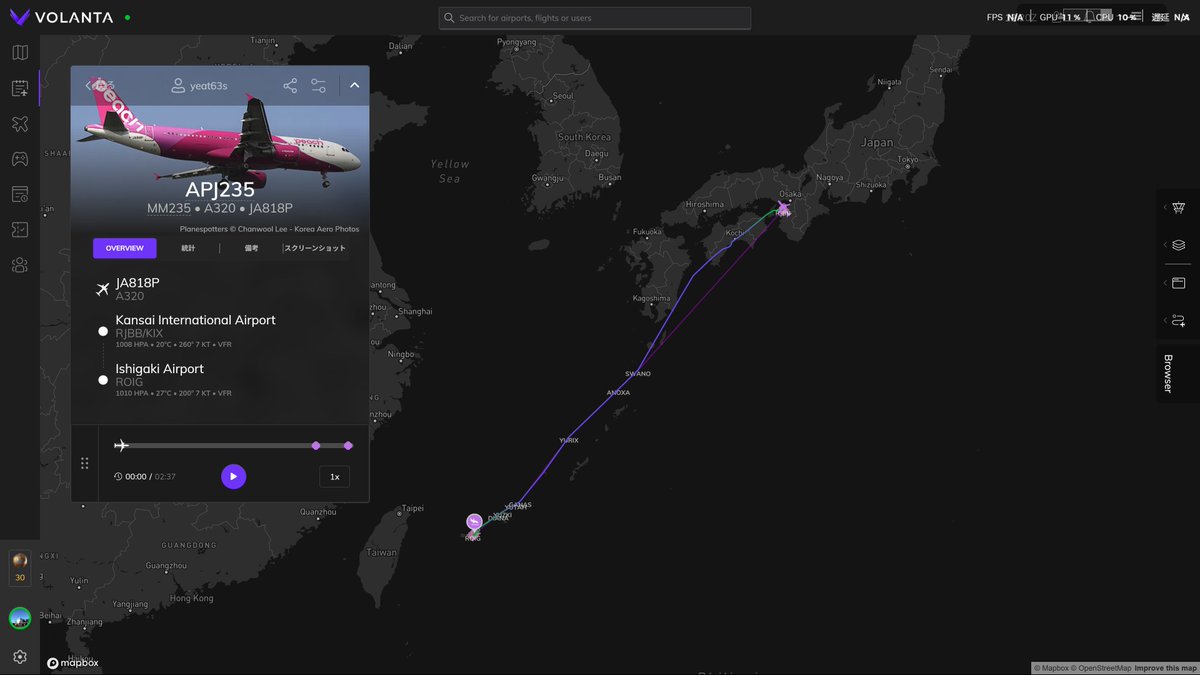Click the ROIG destination marker on map

[x=474, y=522]
